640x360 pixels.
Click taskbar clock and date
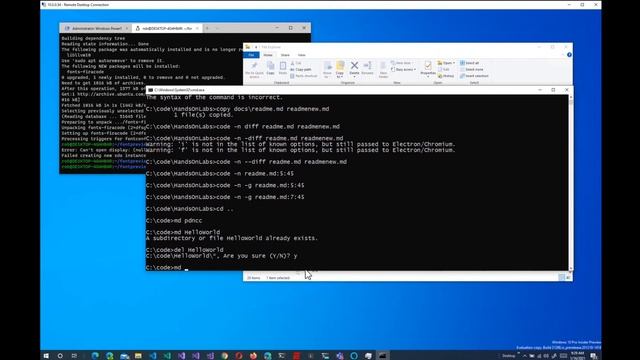[x=578, y=356]
